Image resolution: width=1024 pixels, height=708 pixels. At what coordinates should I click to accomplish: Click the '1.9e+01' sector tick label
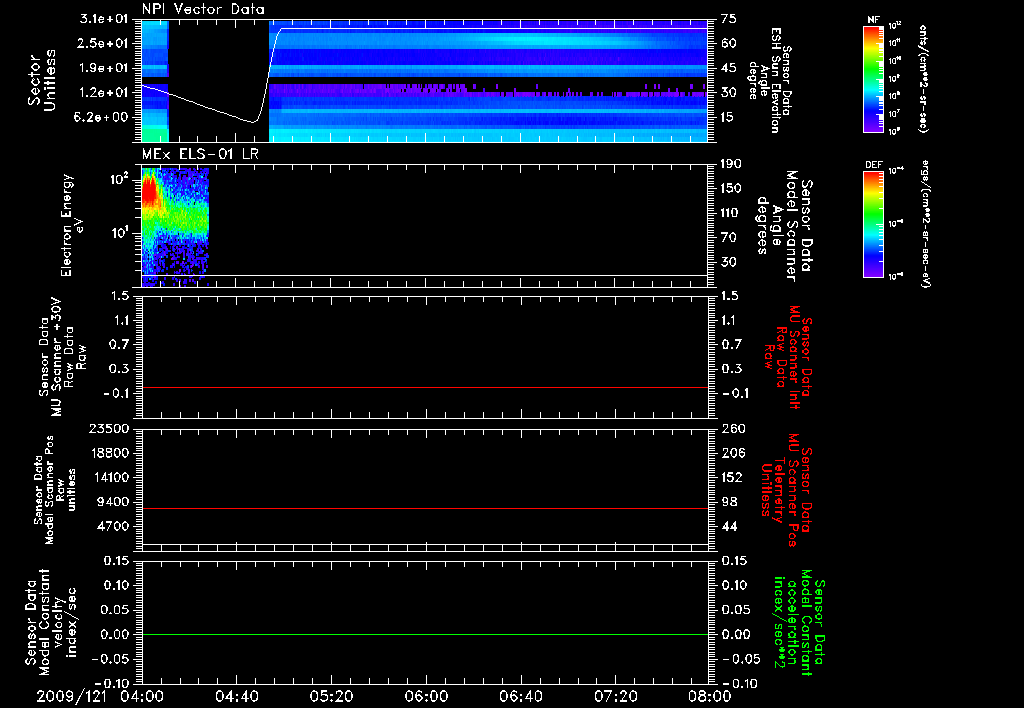104,68
